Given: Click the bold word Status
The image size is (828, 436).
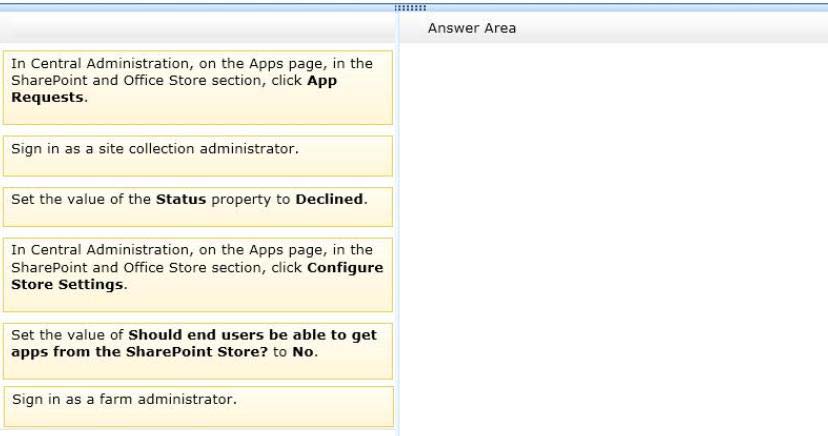Looking at the screenshot, I should [x=181, y=200].
